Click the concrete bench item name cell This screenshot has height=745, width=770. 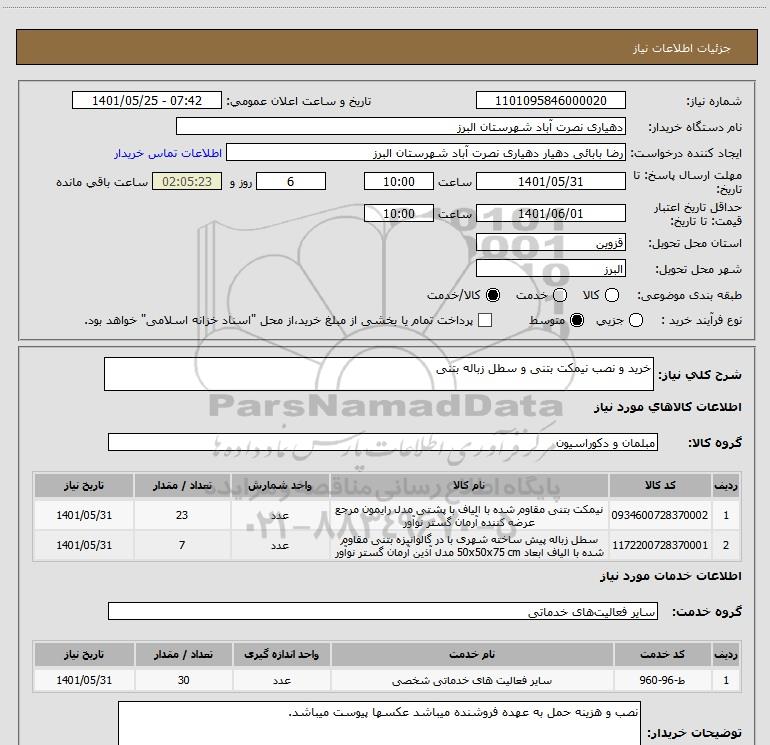tap(469, 516)
